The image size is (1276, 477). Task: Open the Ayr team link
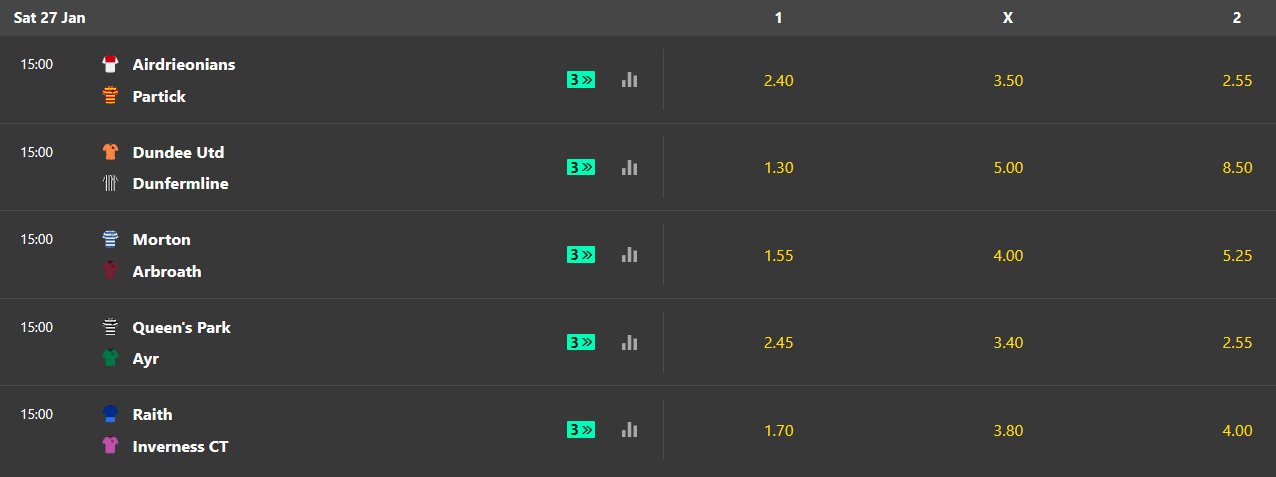pyautogui.click(x=146, y=358)
